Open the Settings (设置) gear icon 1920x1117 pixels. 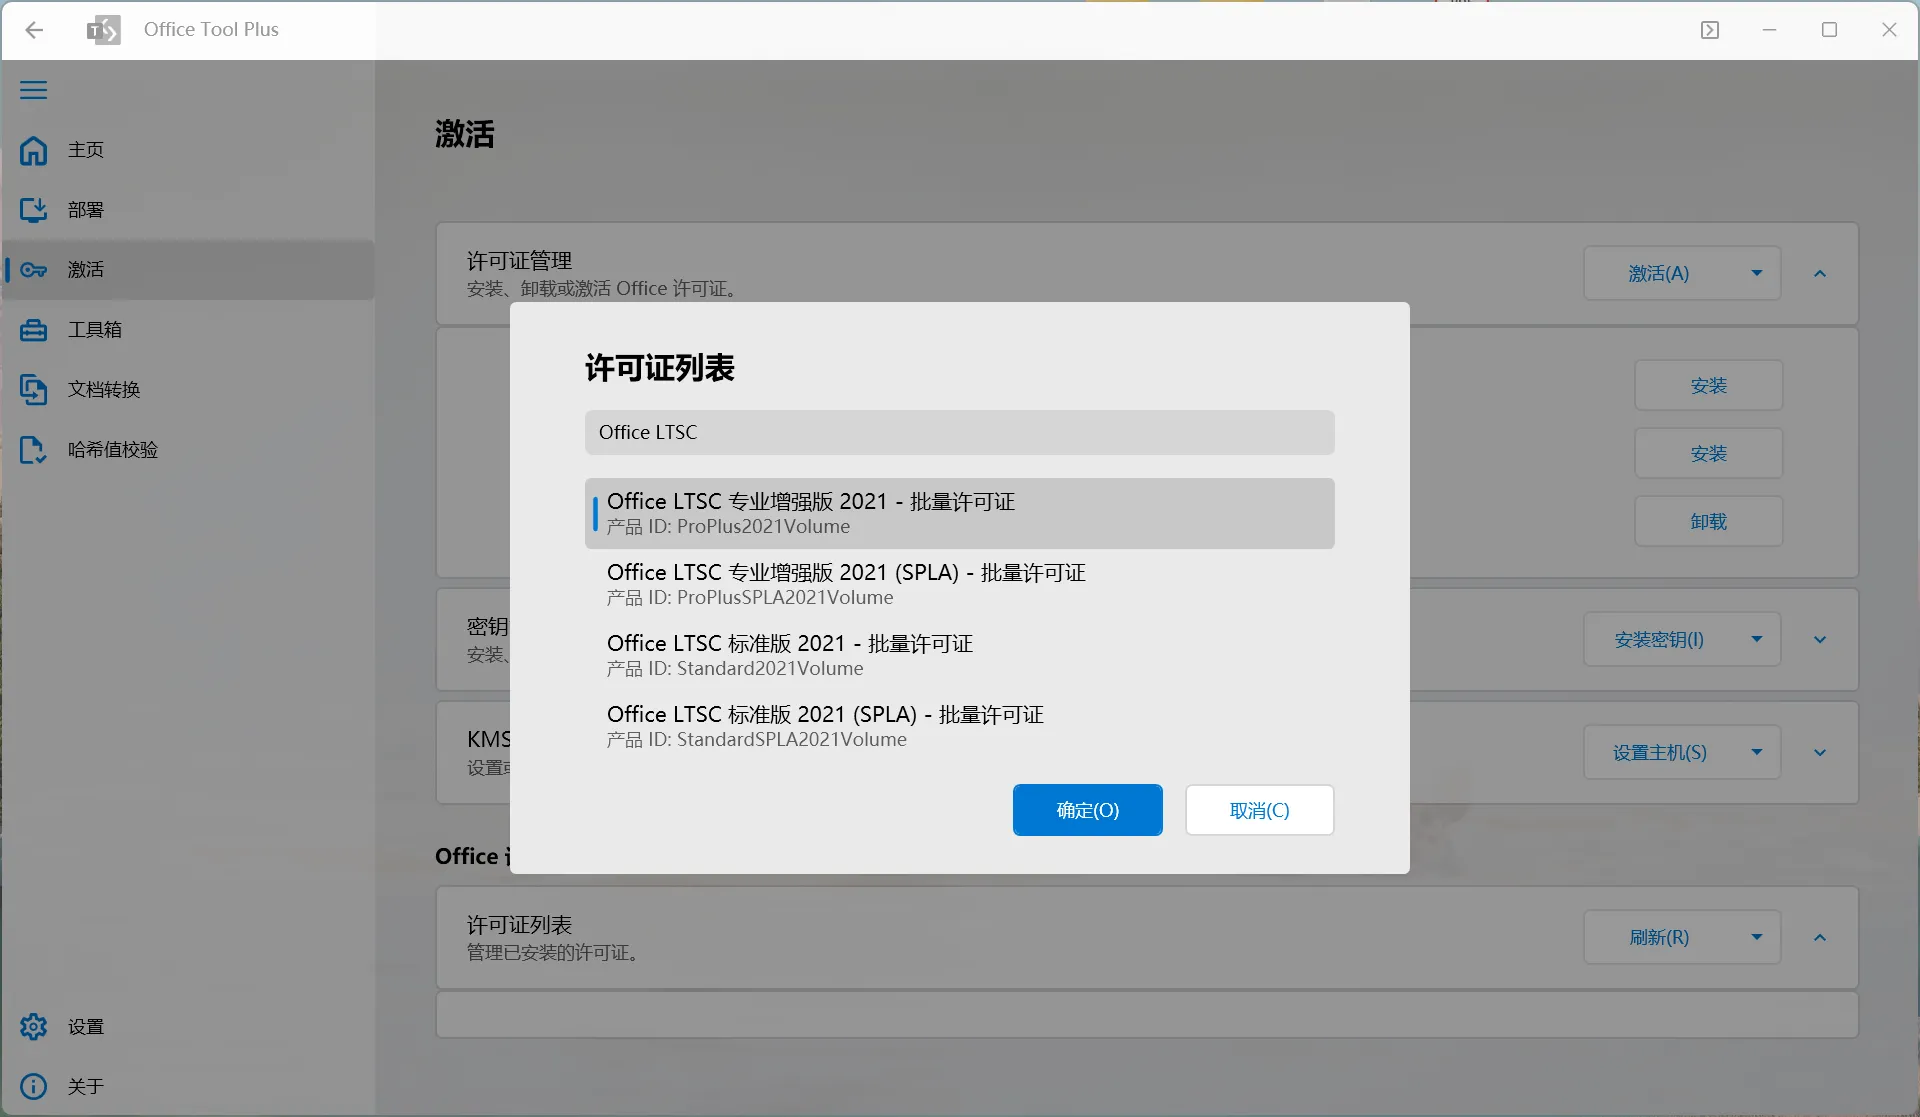[34, 1026]
